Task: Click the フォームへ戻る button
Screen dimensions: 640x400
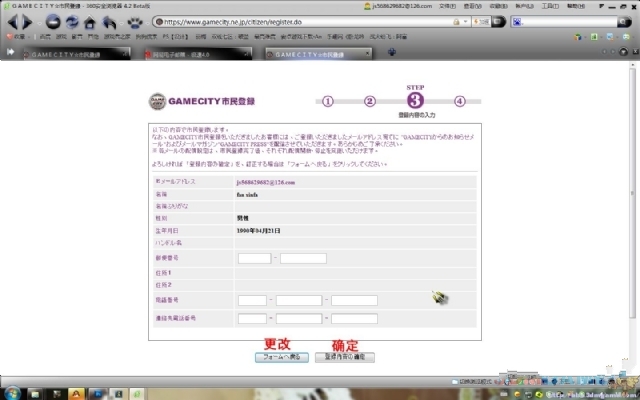Action: [x=282, y=357]
